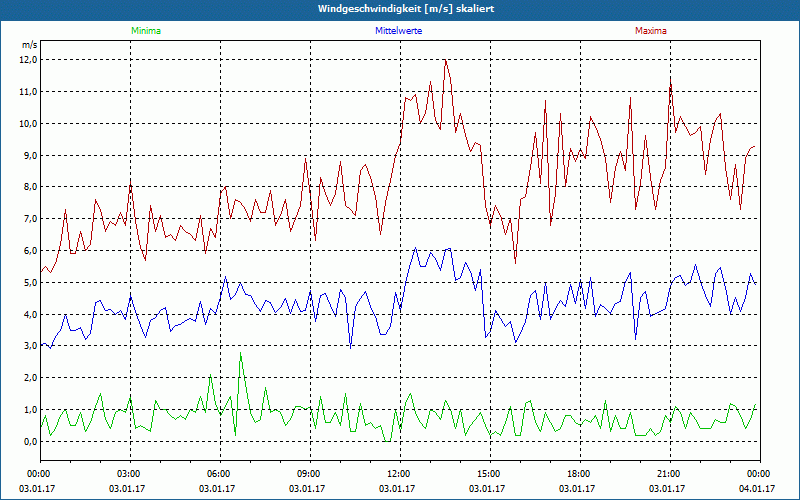The height and width of the screenshot is (500, 800).
Task: Click the 12:00 time axis label
Action: (399, 474)
